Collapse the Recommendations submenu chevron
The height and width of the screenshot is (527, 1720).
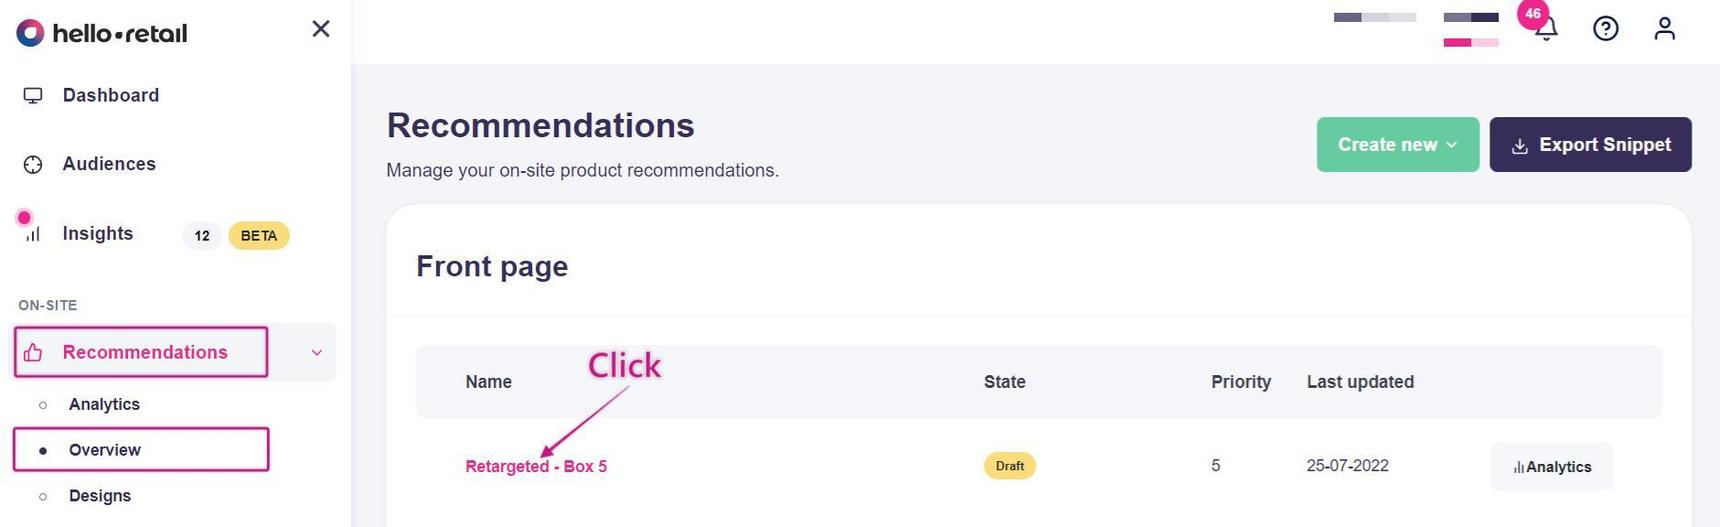click(317, 353)
